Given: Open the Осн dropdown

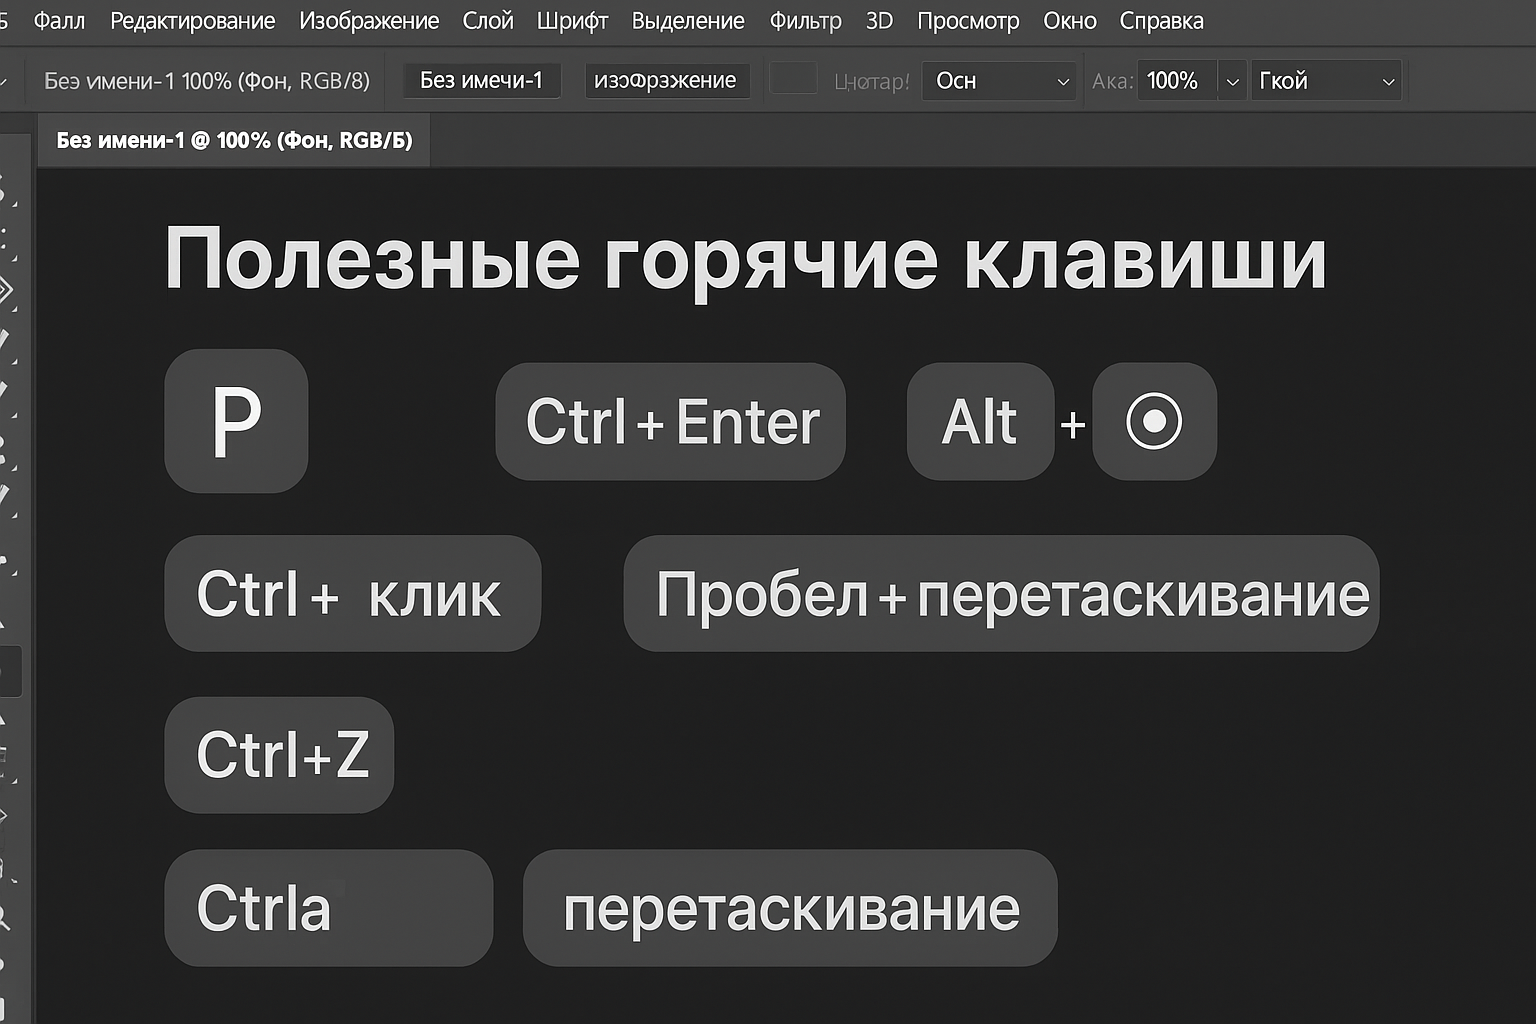Looking at the screenshot, I should (998, 81).
